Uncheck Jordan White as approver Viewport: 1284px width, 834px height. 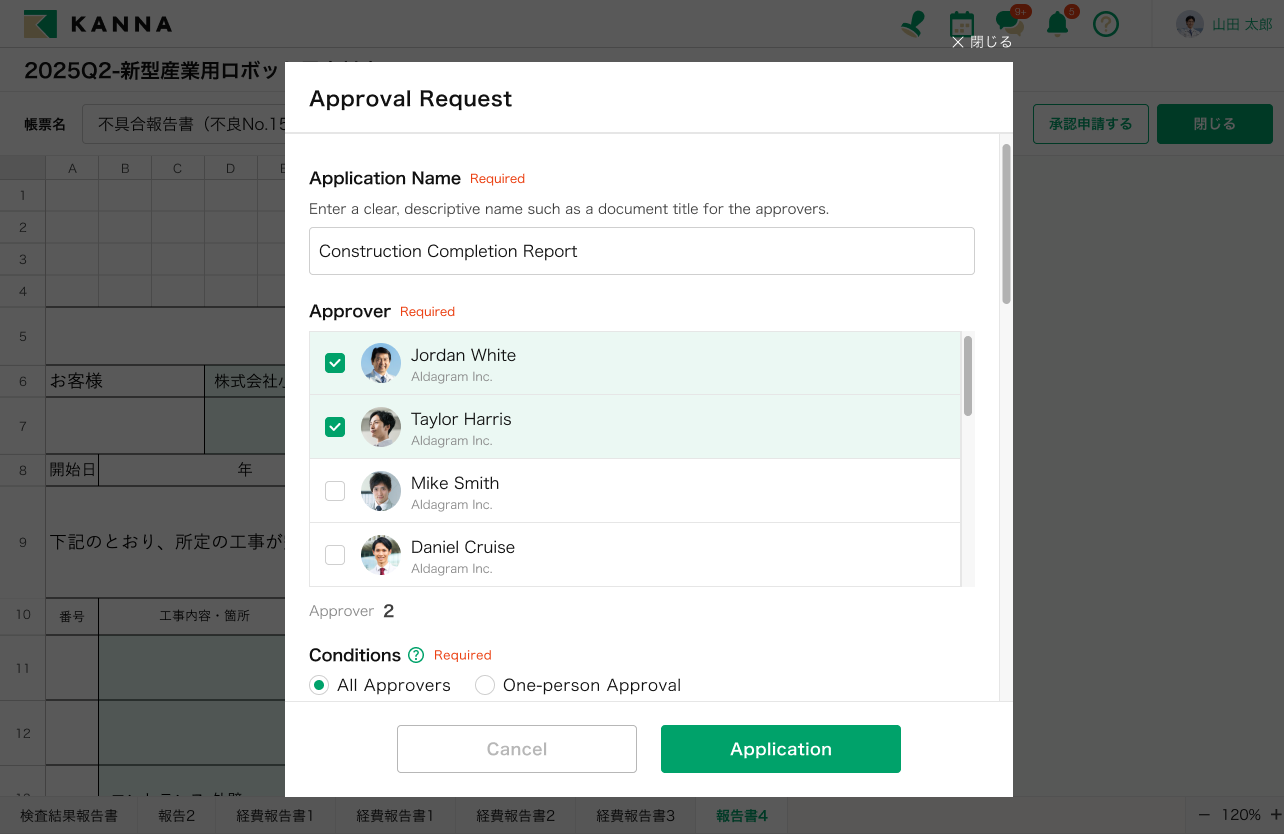pyautogui.click(x=335, y=363)
